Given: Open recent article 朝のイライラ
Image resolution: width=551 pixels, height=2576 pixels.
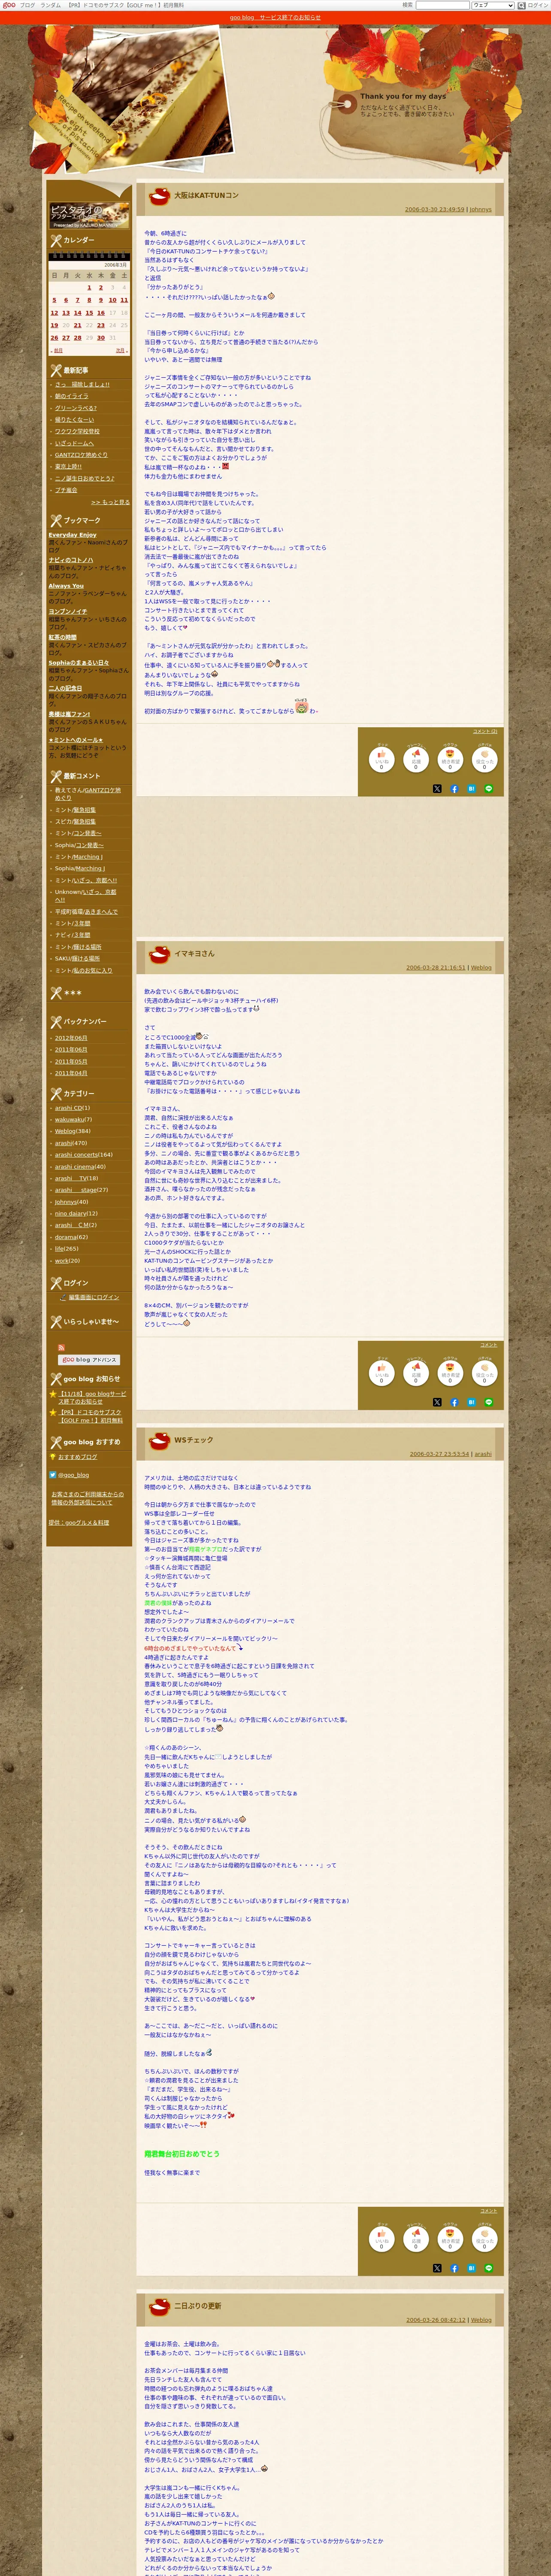Looking at the screenshot, I should point(72,396).
